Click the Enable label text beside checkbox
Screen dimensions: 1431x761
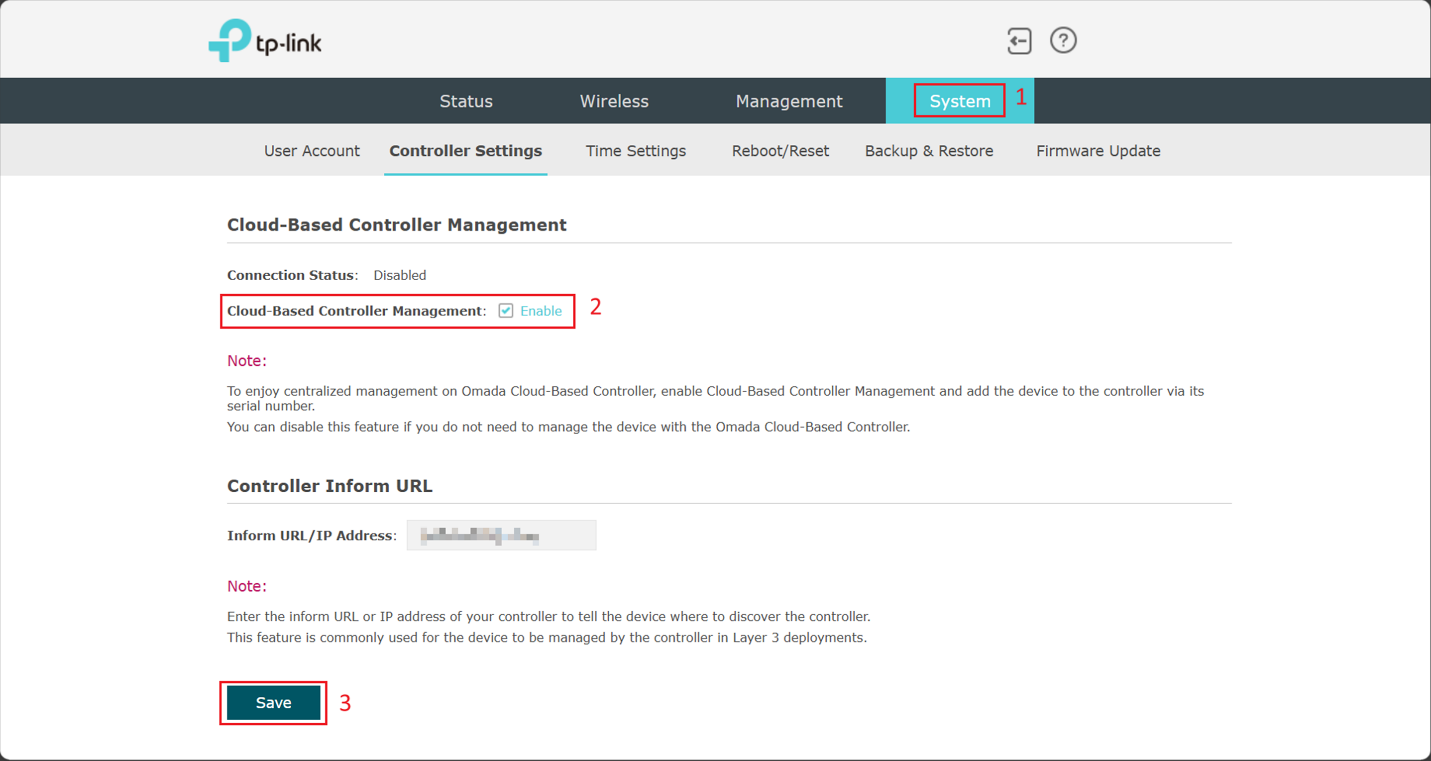[x=541, y=311]
